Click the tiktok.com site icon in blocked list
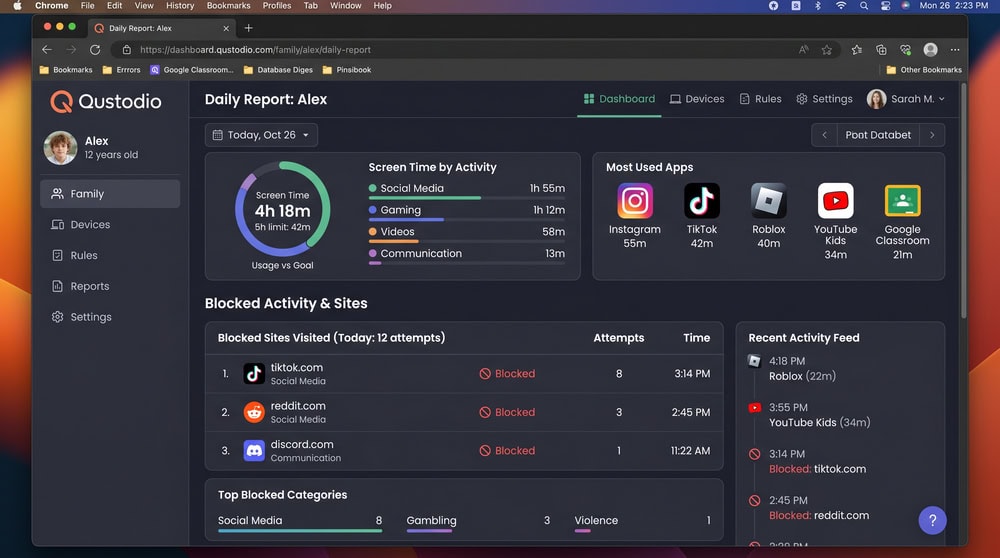Screen dimensions: 1000x558 coord(254,374)
